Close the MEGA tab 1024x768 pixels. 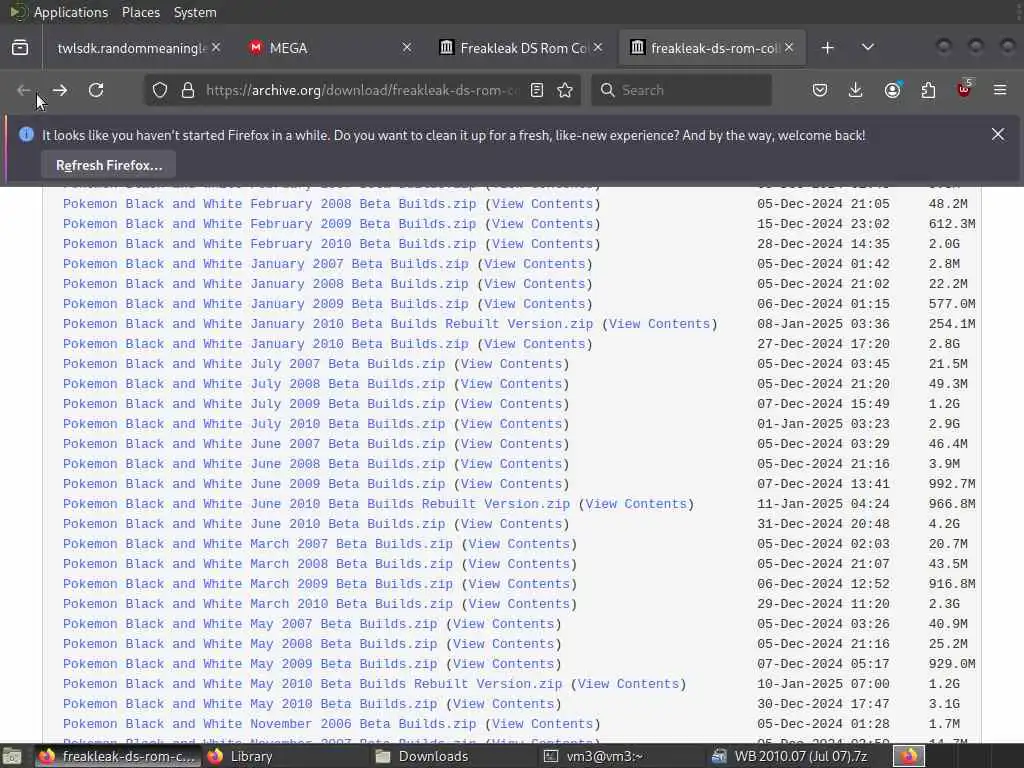point(407,48)
